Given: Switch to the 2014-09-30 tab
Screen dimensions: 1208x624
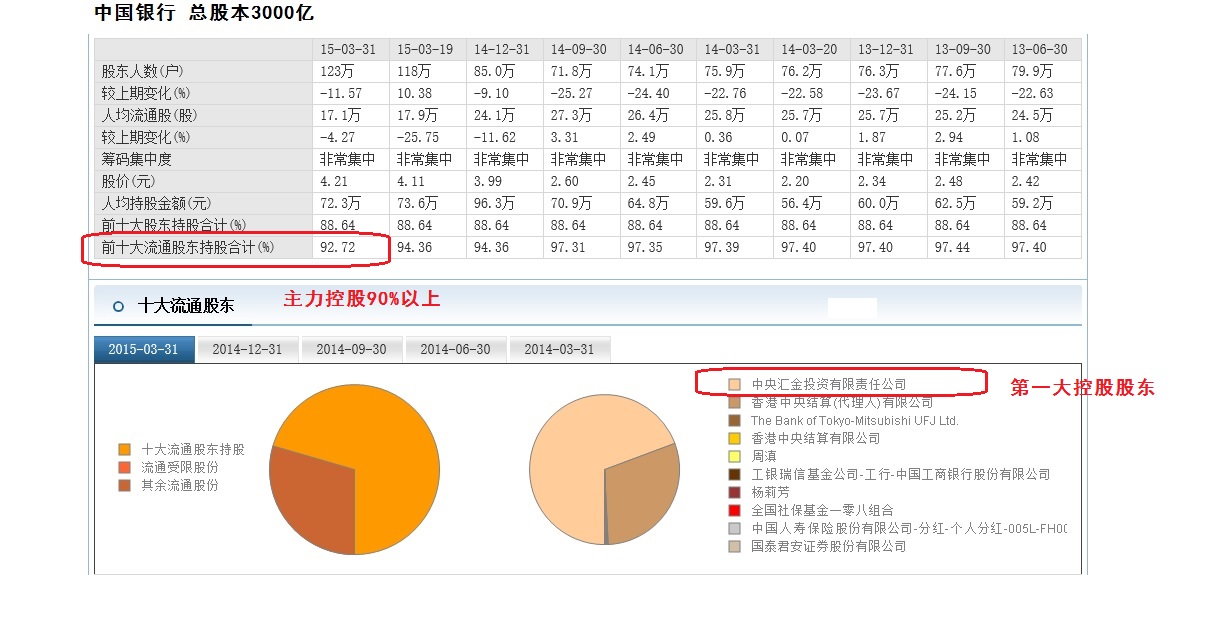Looking at the screenshot, I should tap(351, 350).
